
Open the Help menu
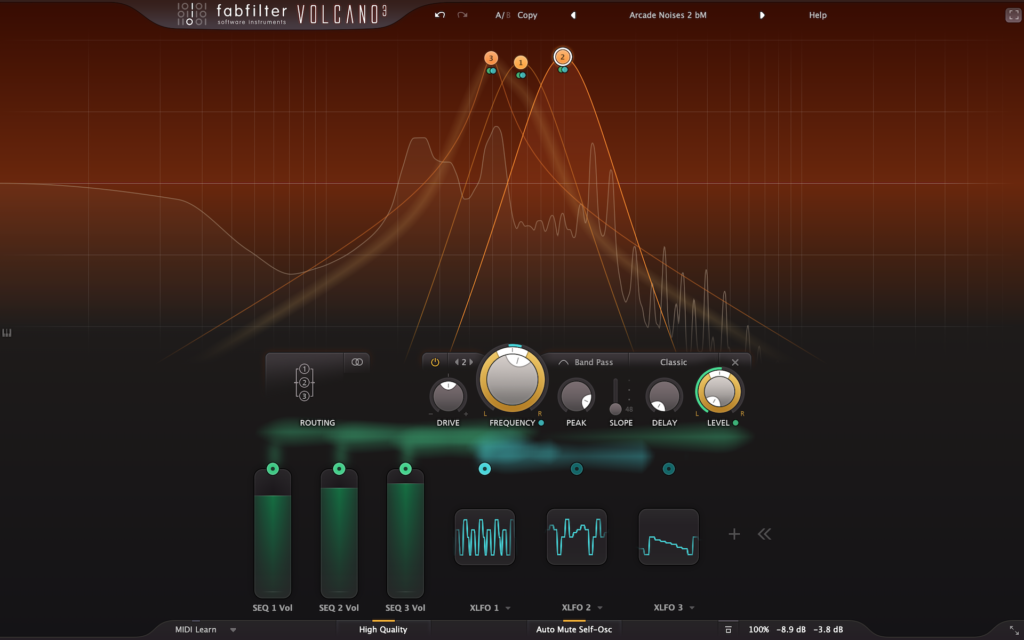tap(817, 15)
